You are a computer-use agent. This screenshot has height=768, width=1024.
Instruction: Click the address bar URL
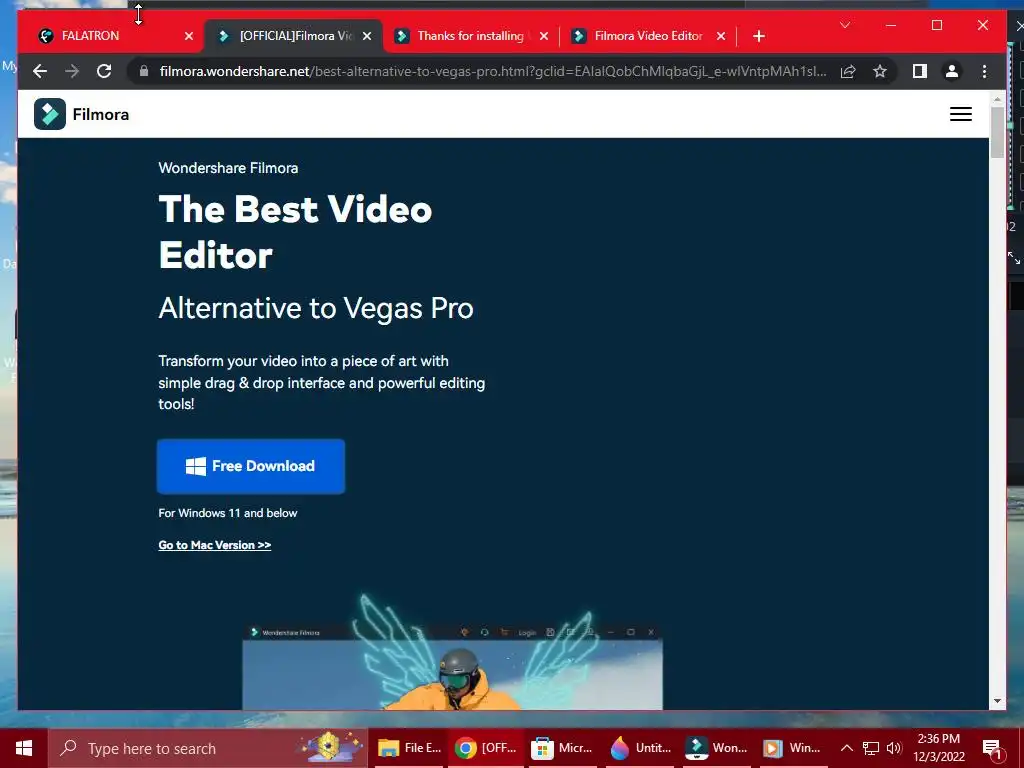click(493, 71)
